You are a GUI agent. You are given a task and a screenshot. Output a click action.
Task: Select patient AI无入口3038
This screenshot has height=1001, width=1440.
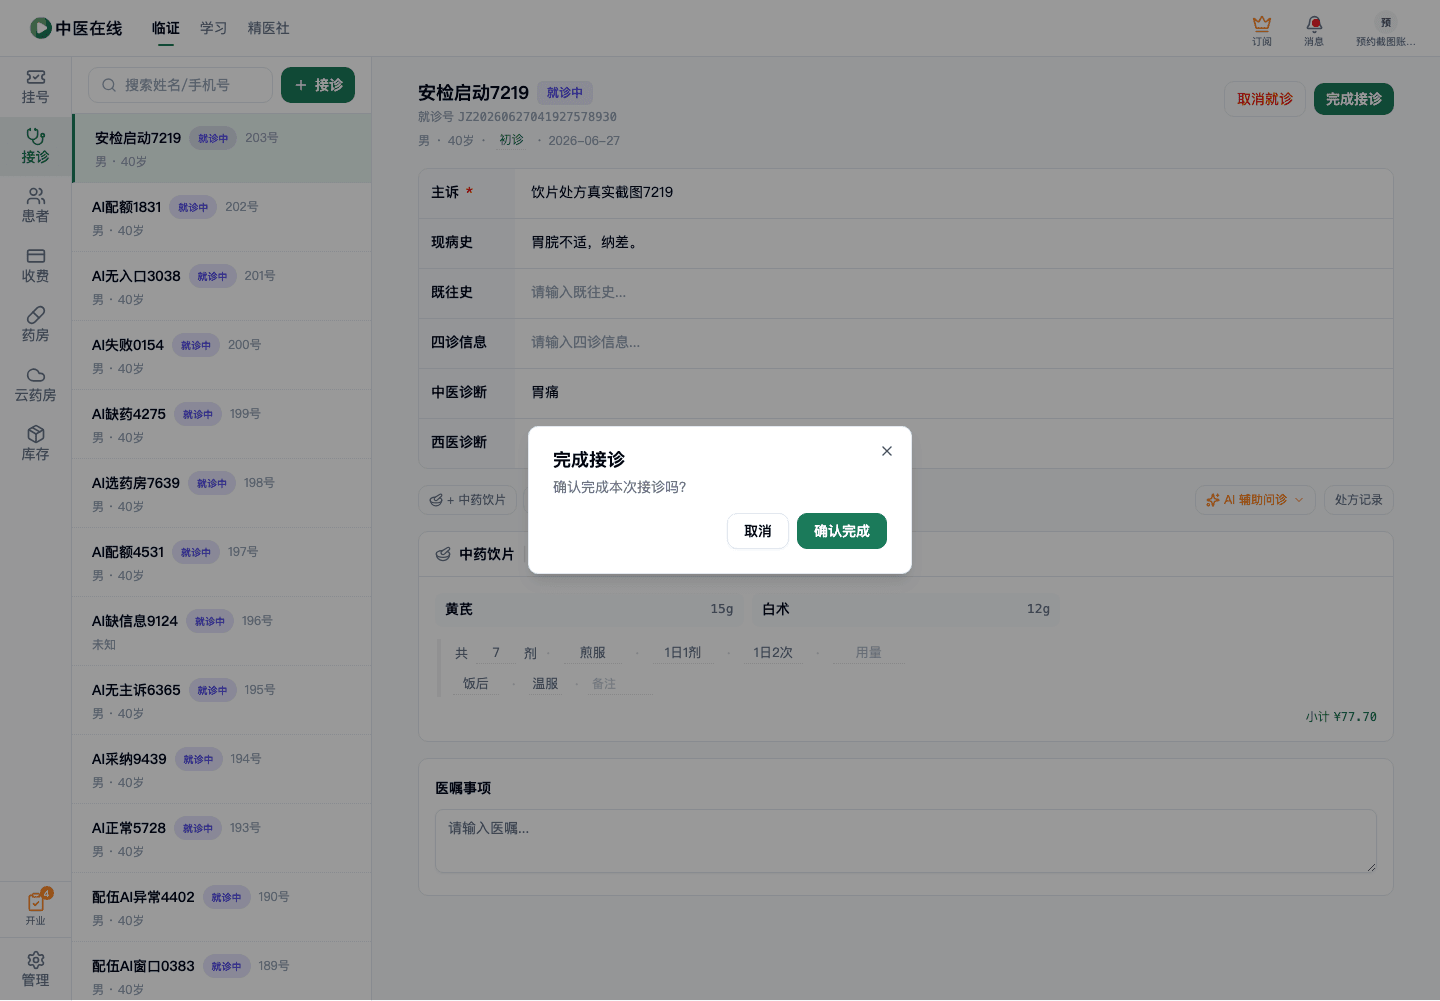[222, 286]
